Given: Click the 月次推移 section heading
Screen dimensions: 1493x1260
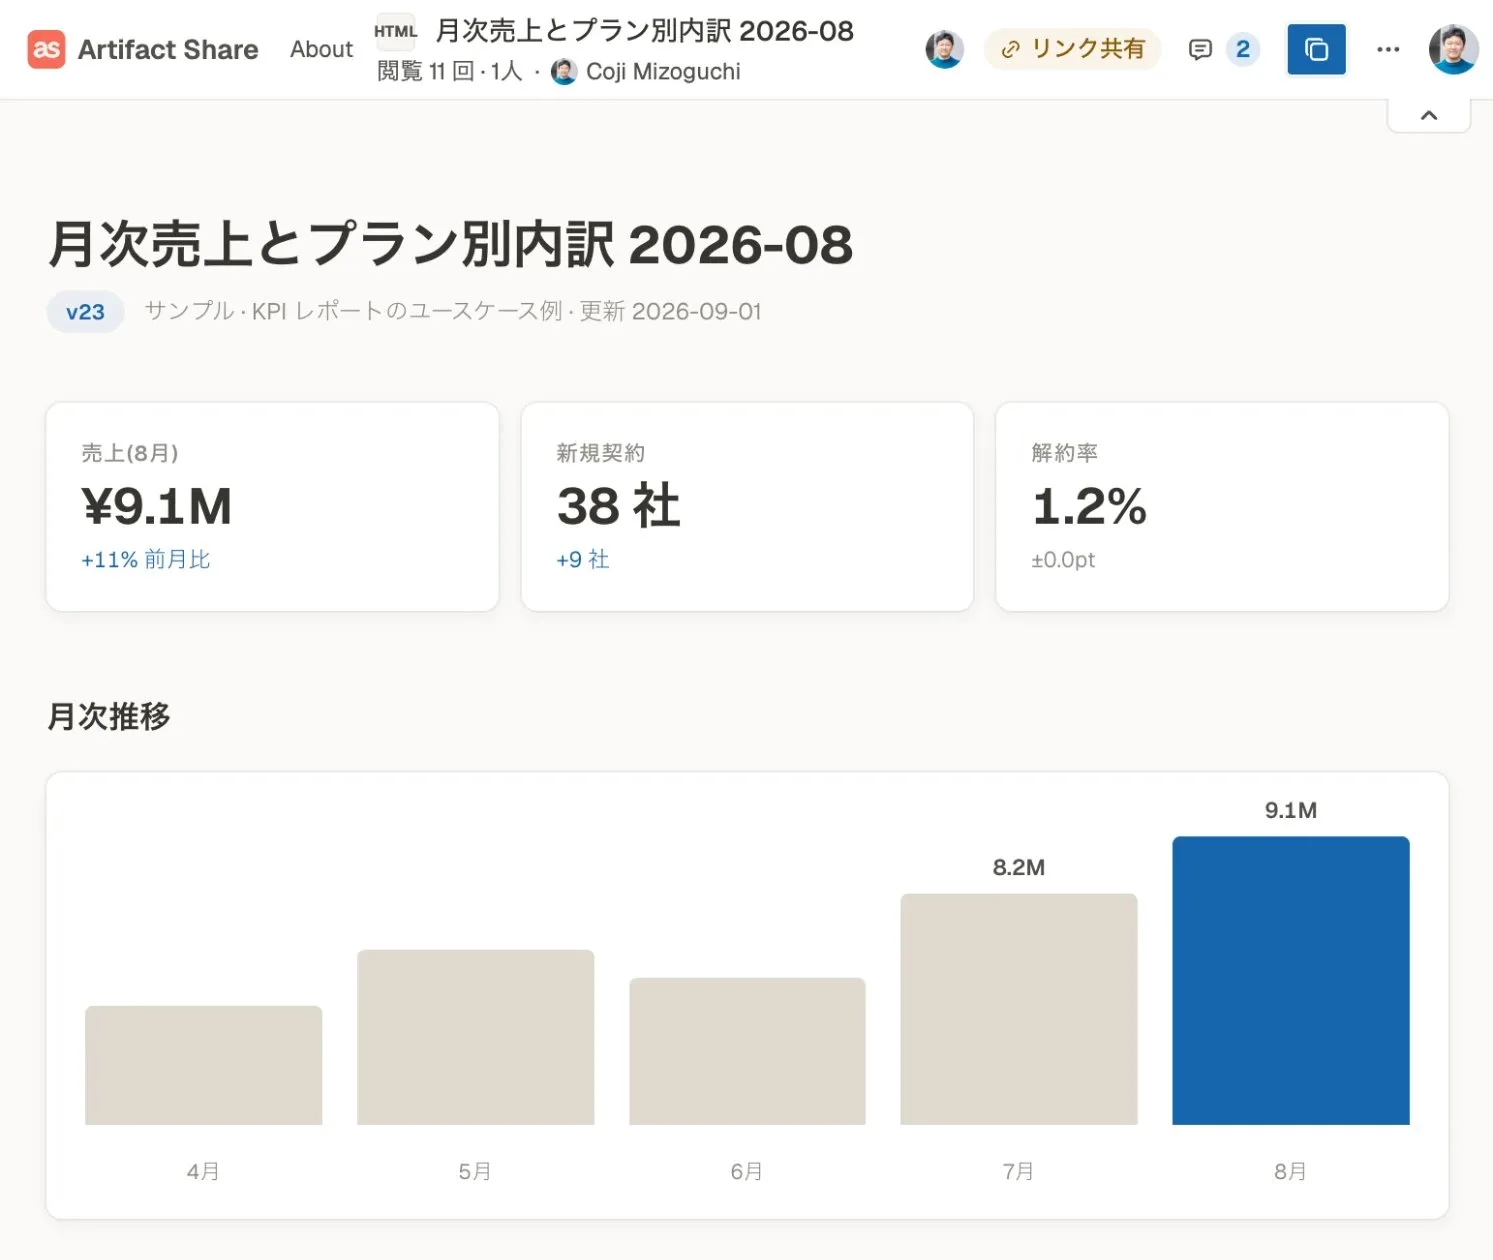Looking at the screenshot, I should (109, 716).
